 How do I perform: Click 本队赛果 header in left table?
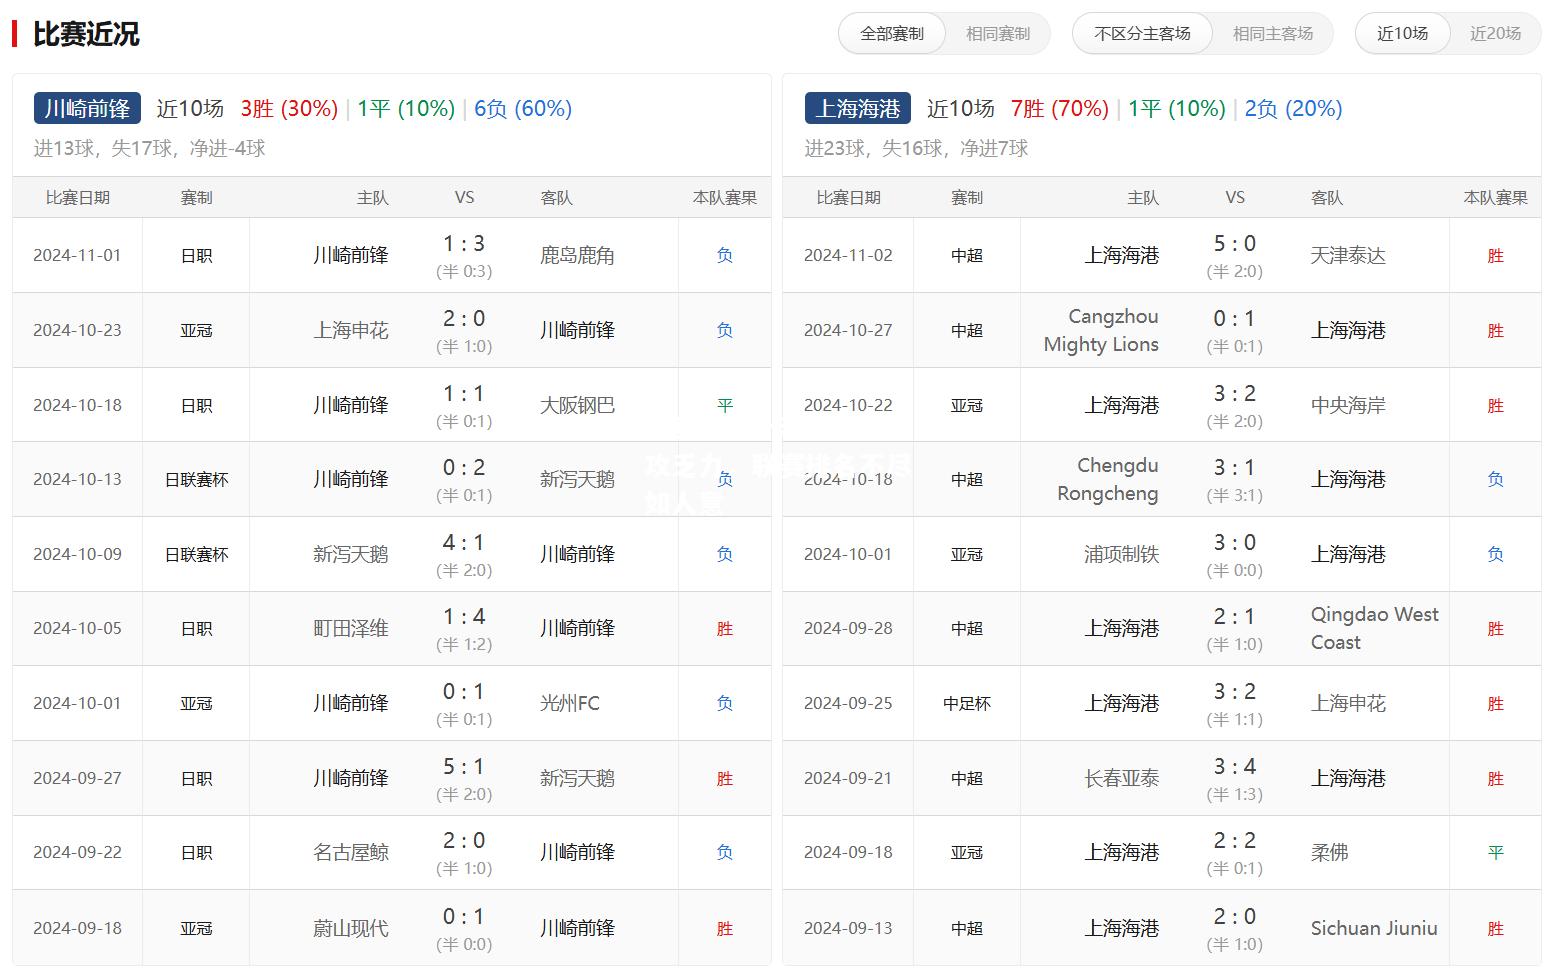coord(725,198)
